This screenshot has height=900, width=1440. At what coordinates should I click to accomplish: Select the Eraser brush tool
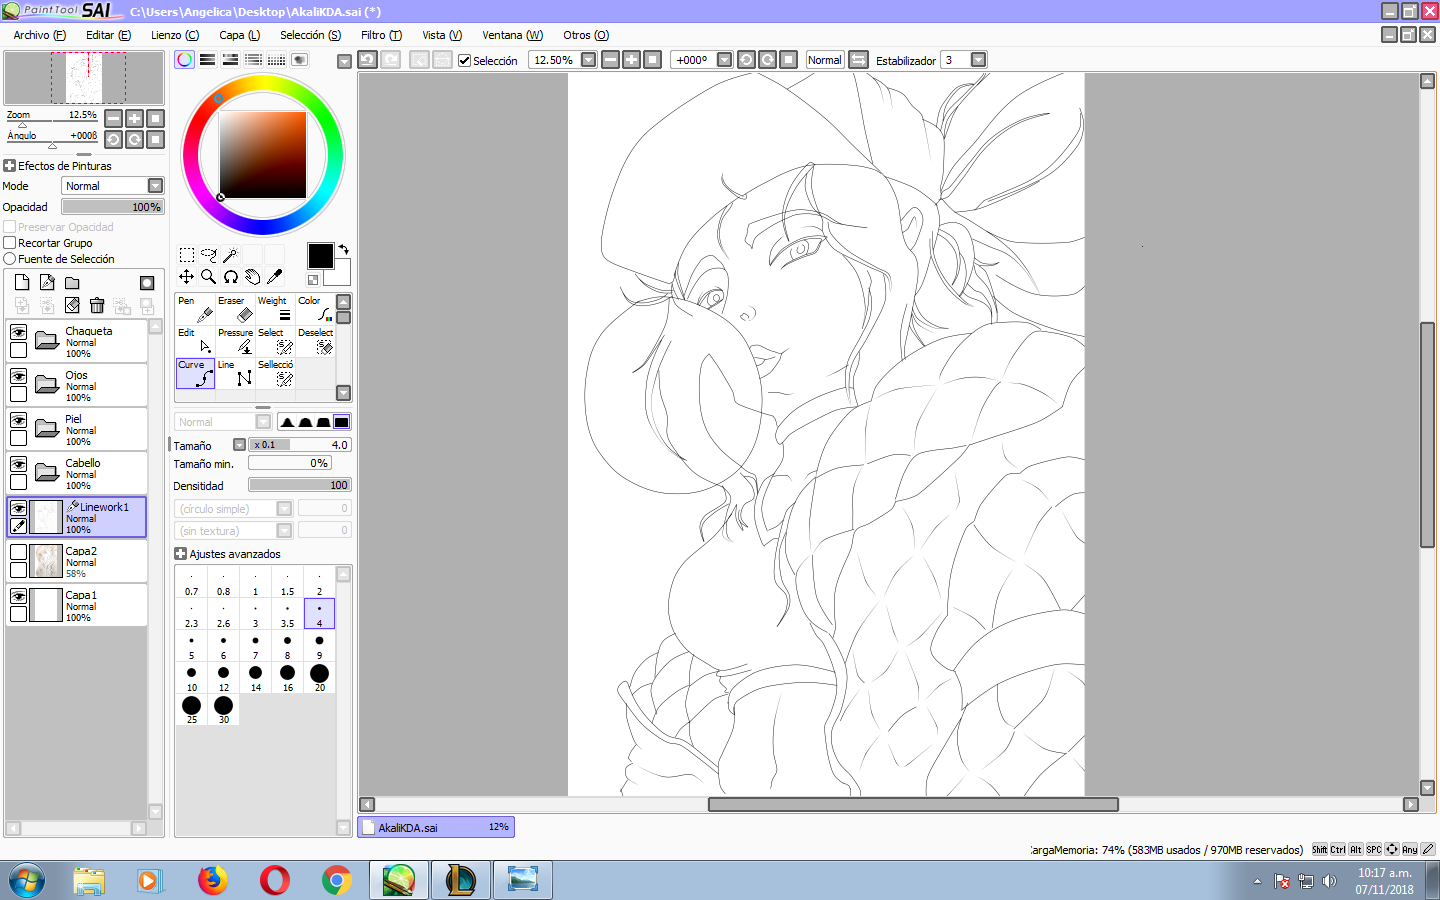click(x=235, y=309)
